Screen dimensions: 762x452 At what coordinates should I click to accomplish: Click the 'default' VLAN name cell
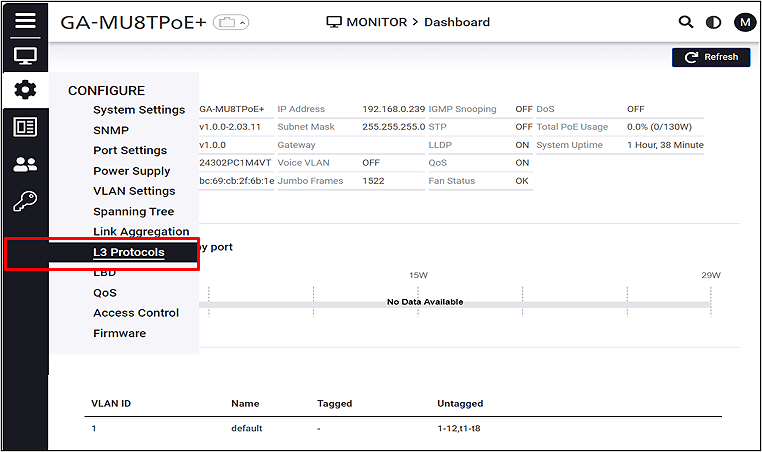(x=246, y=428)
